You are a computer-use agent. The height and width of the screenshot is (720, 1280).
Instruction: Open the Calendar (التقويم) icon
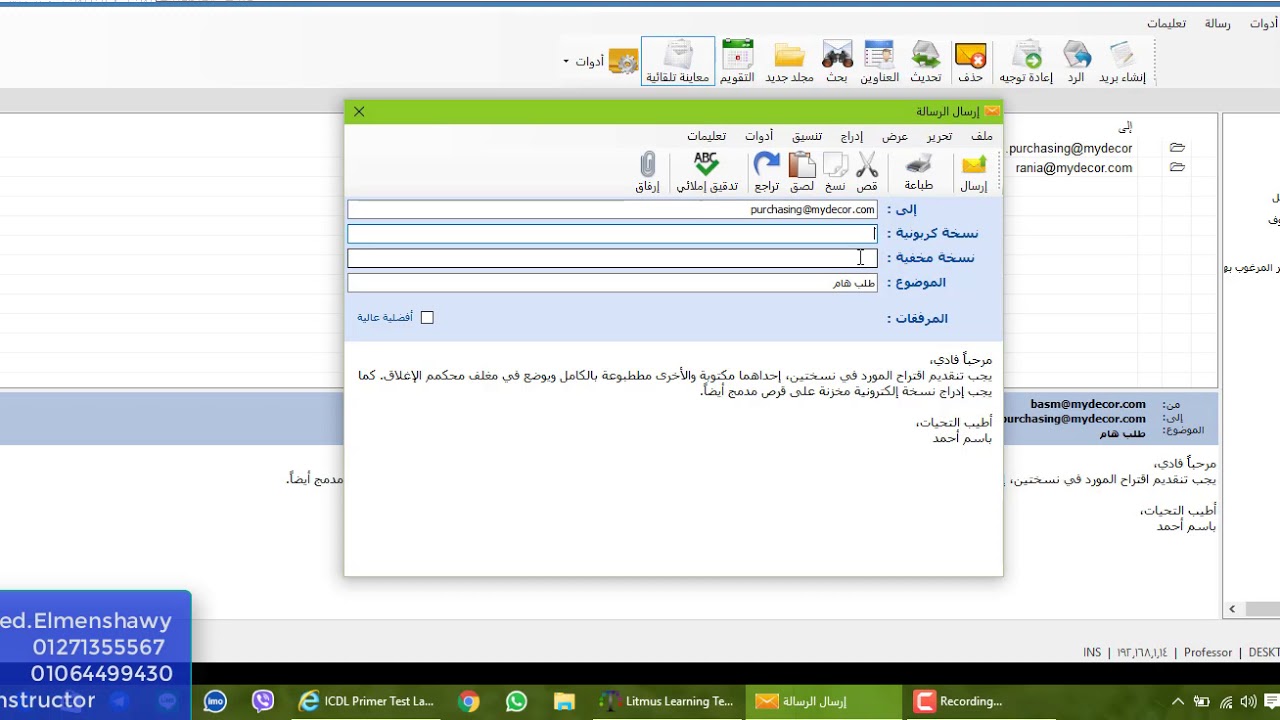[738, 62]
